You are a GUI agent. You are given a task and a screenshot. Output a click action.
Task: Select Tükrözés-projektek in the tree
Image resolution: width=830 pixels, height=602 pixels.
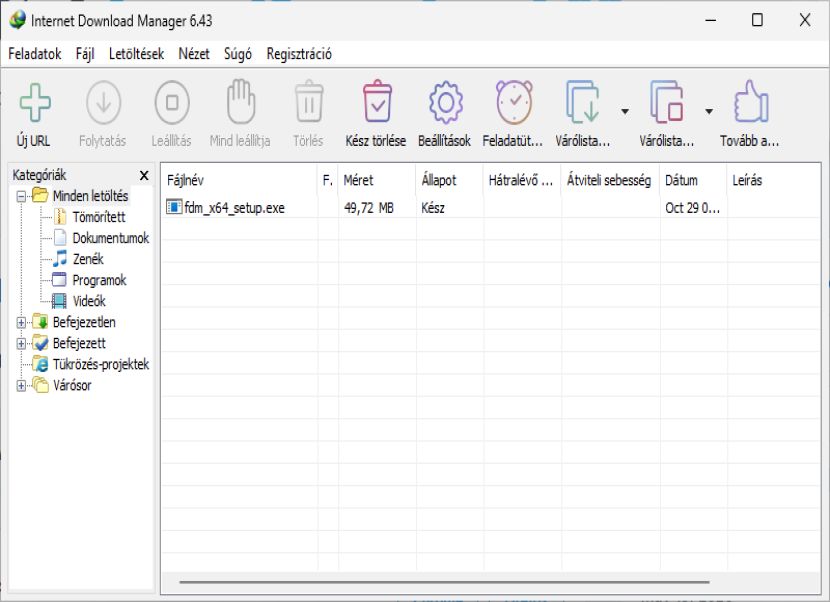101,364
